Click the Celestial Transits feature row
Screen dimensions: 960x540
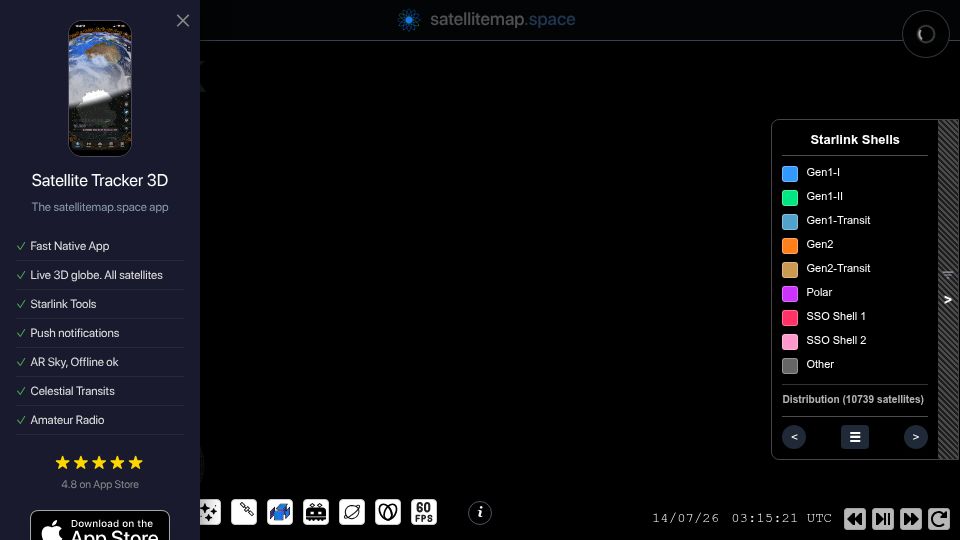click(100, 391)
